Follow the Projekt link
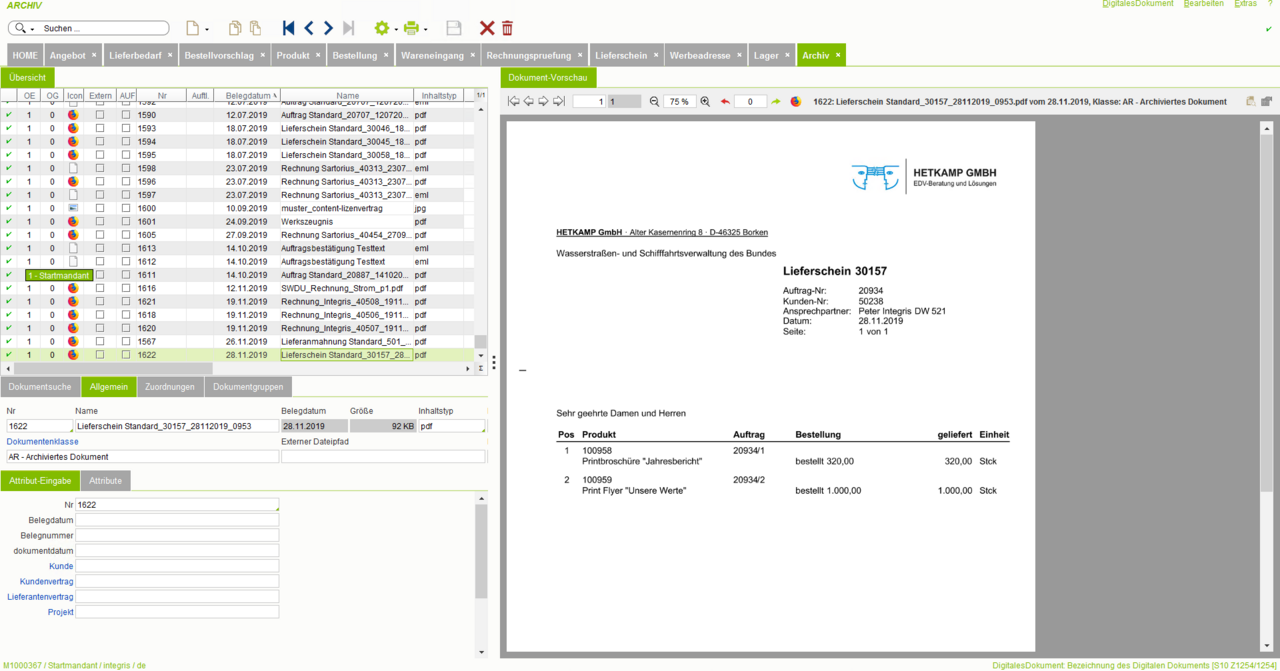The width and height of the screenshot is (1280, 671). coord(61,612)
